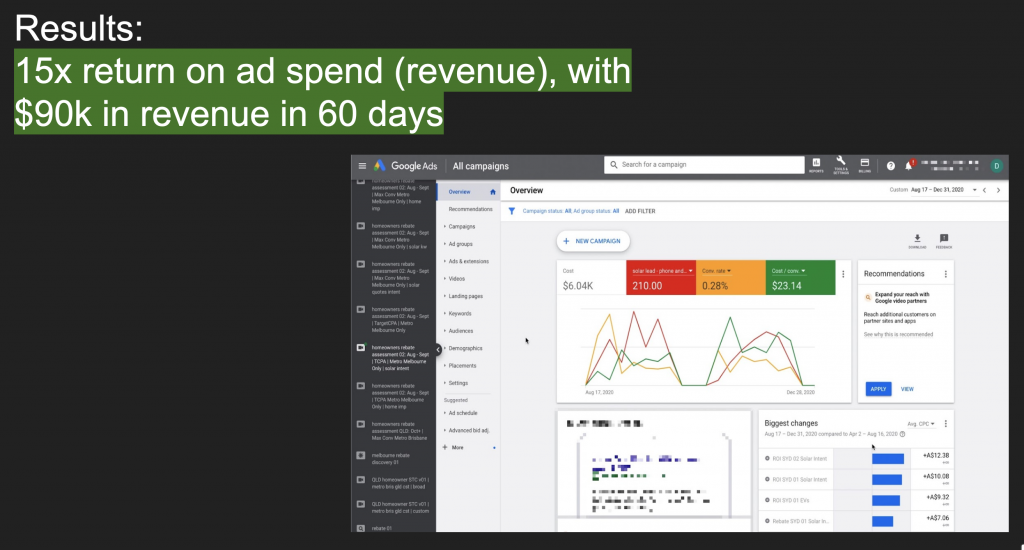Open the Avg. CPC dropdown
The height and width of the screenshot is (550, 1024).
tap(920, 423)
